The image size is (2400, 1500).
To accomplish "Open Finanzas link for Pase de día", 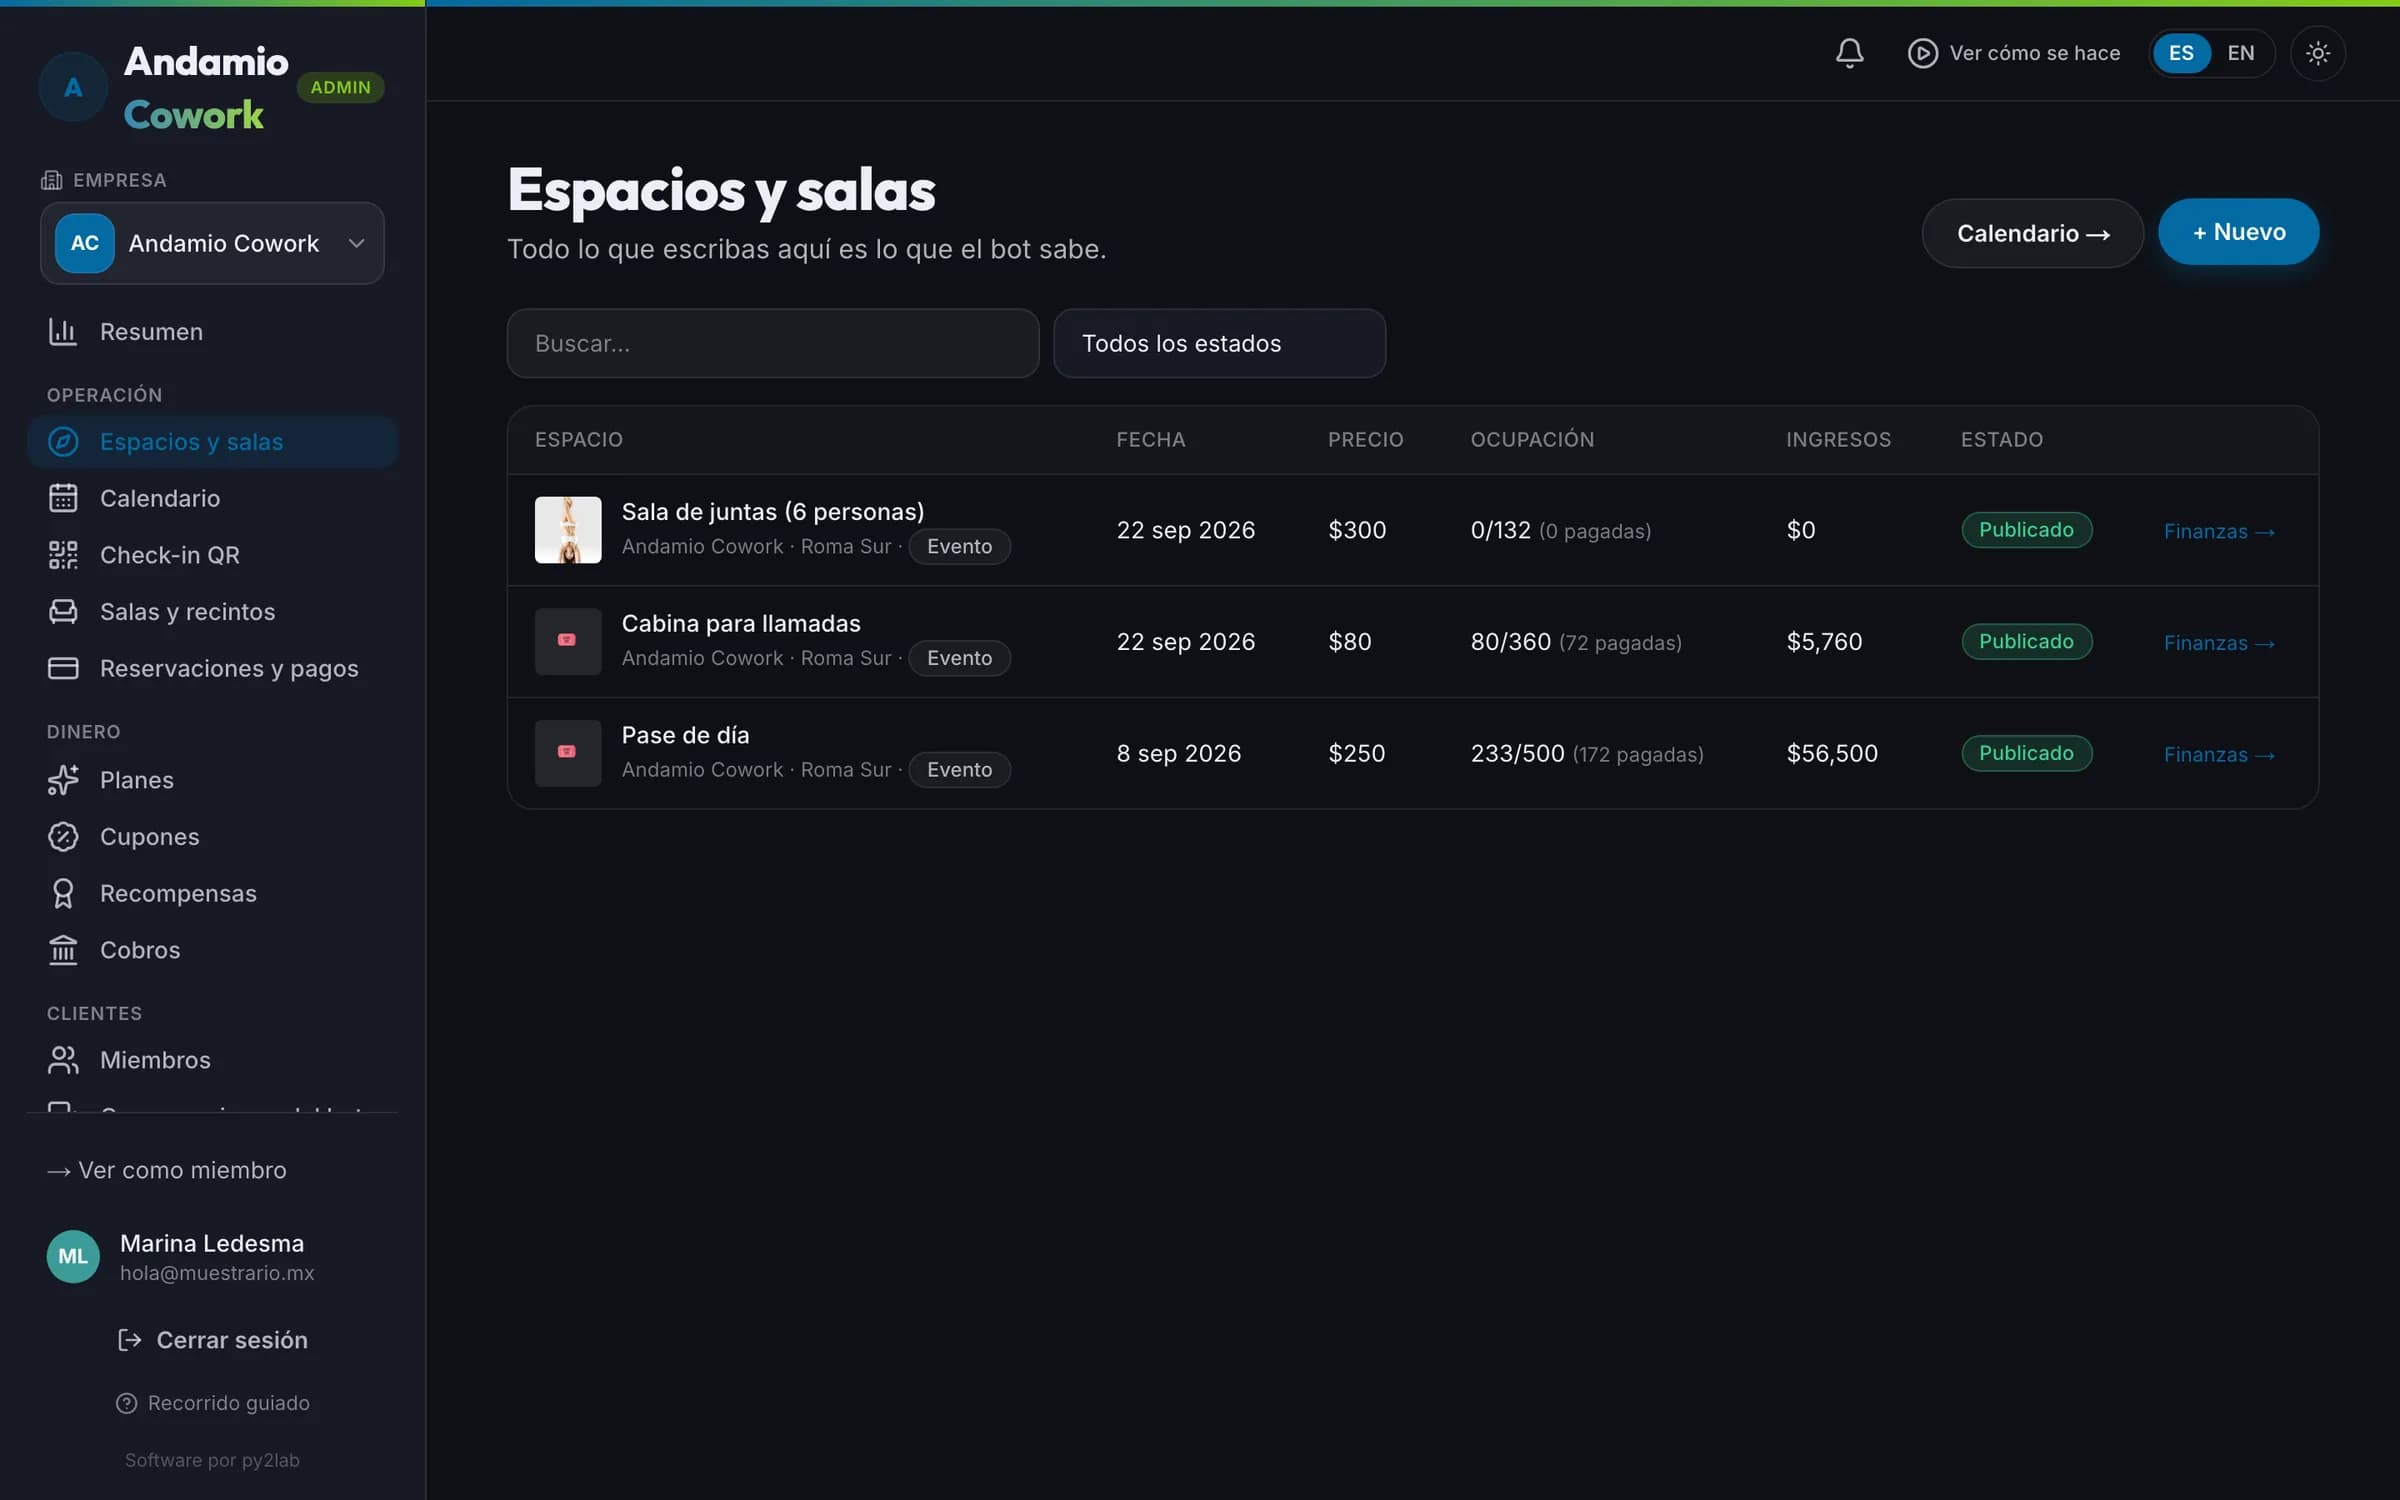I will (x=2219, y=755).
